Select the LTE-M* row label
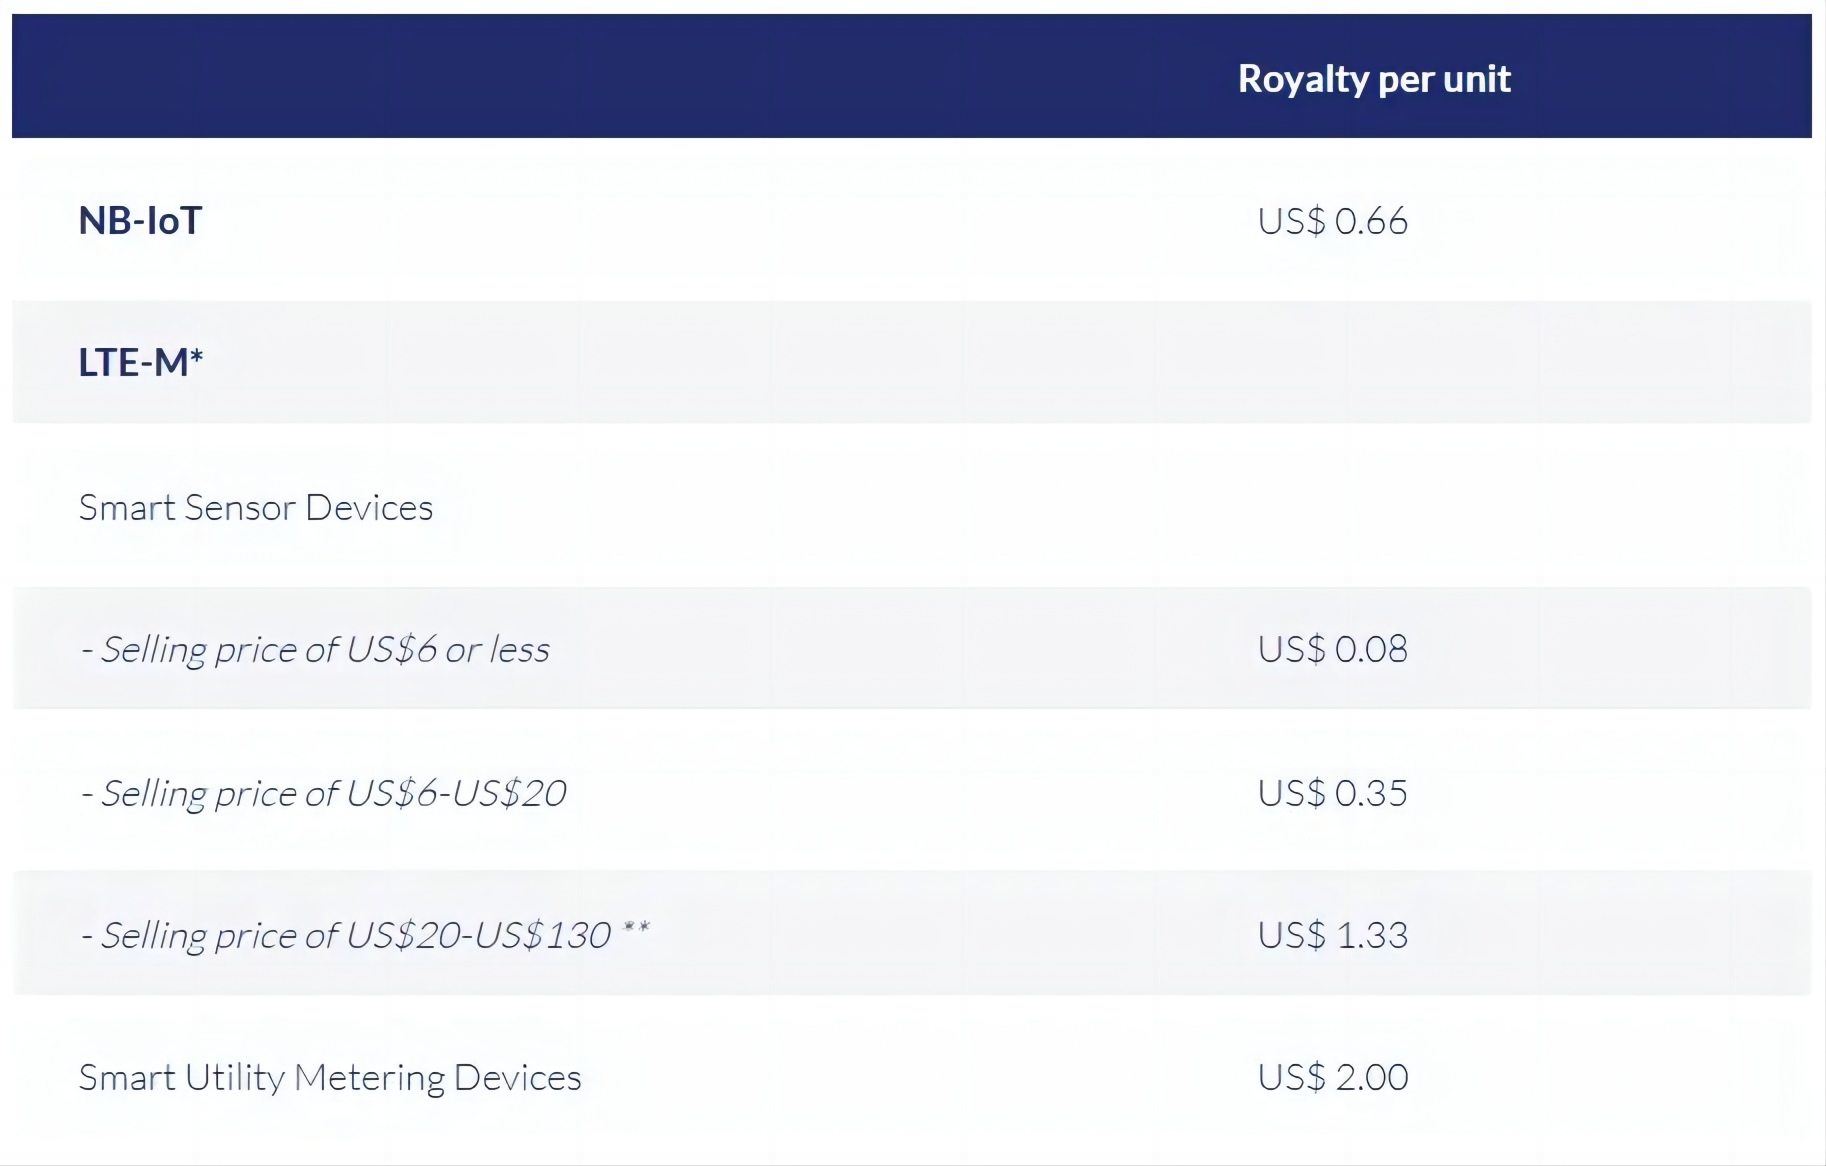Screen dimensions: 1826x1166 (x=141, y=362)
